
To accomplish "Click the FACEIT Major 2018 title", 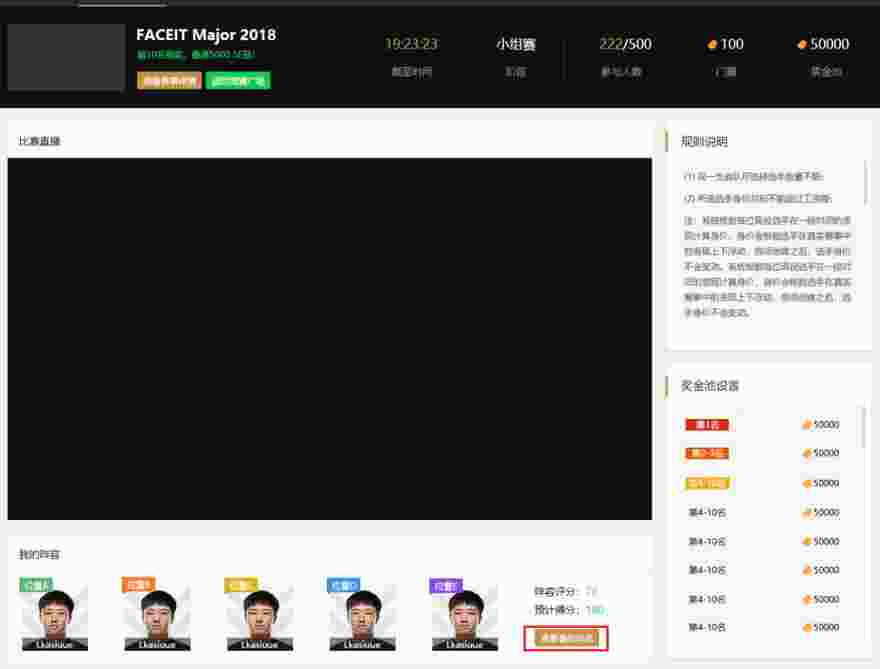I will [x=206, y=35].
